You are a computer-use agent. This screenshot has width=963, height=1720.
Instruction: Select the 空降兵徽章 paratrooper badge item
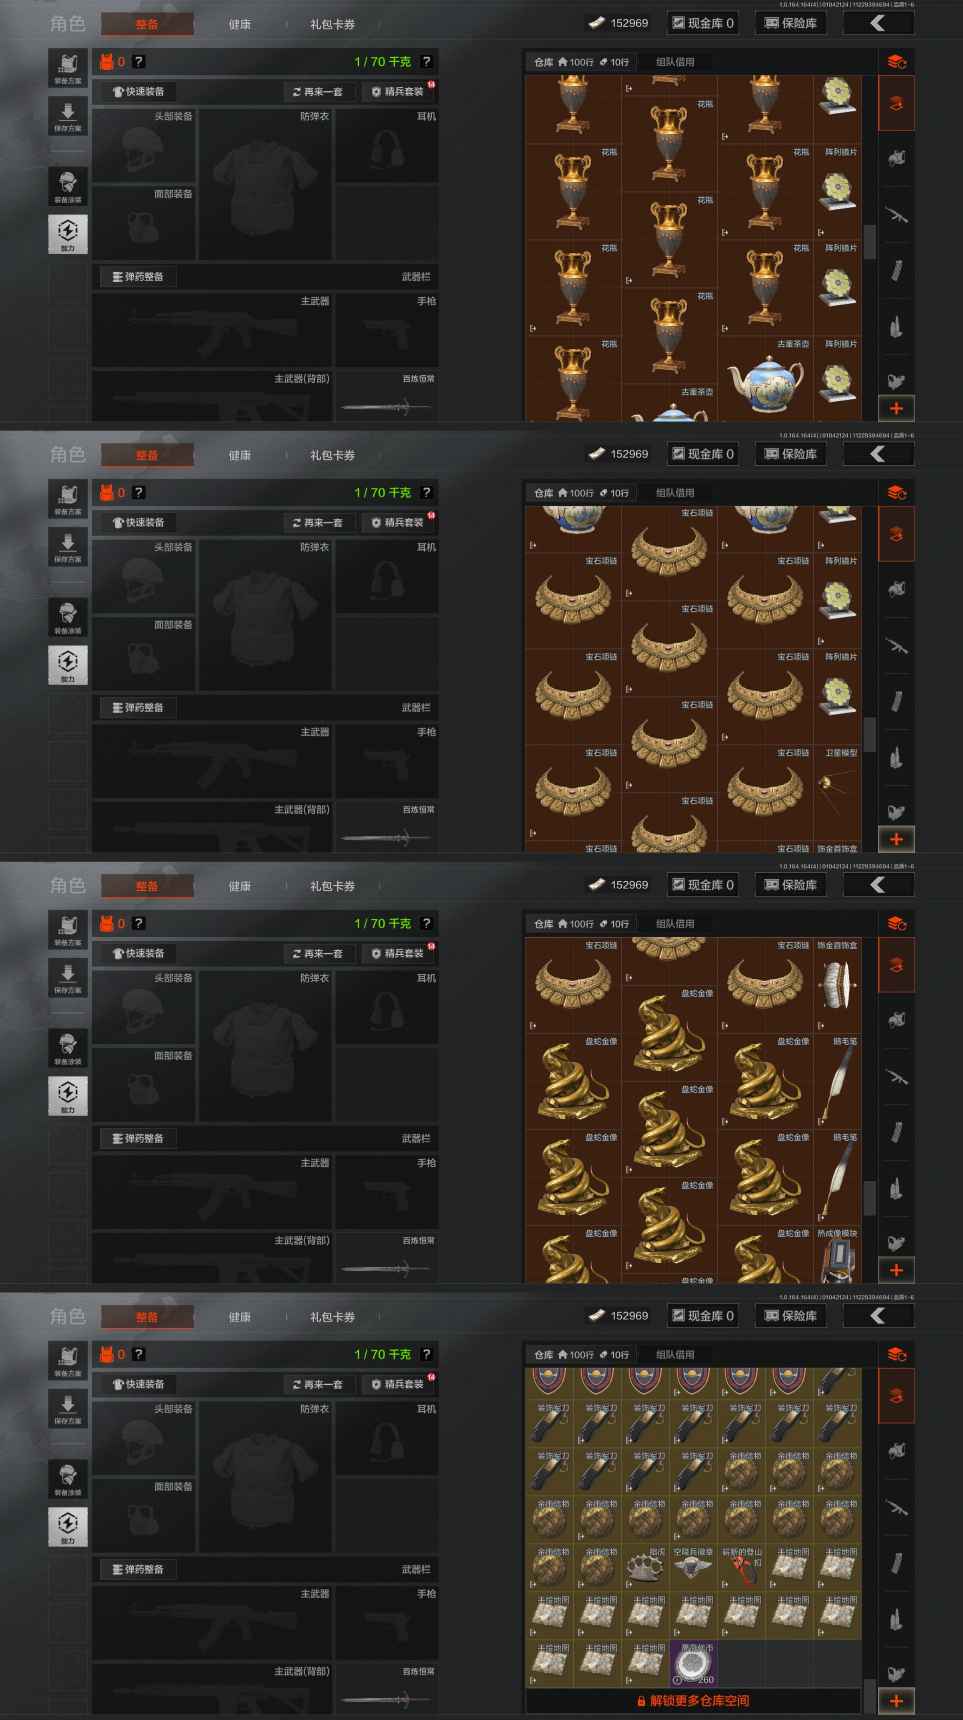(x=694, y=1568)
